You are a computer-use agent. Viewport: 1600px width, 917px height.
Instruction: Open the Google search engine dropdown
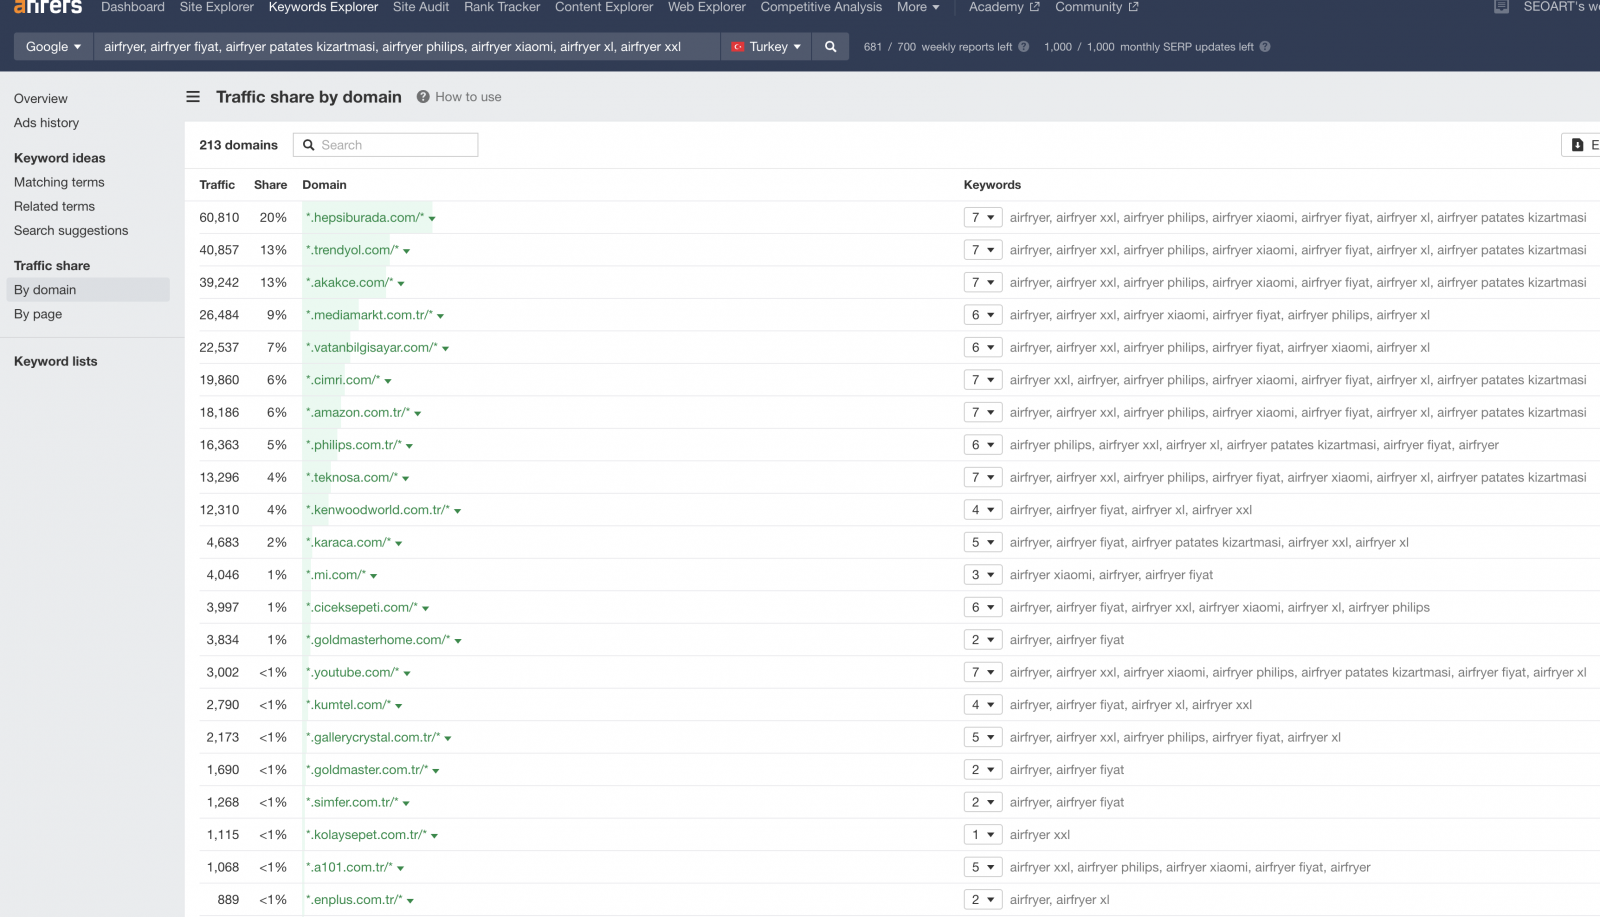point(53,47)
